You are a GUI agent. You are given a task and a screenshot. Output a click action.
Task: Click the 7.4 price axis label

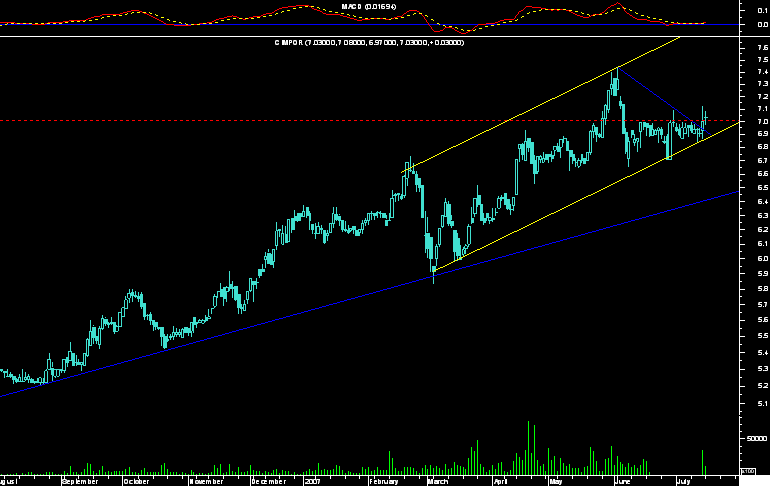click(763, 72)
